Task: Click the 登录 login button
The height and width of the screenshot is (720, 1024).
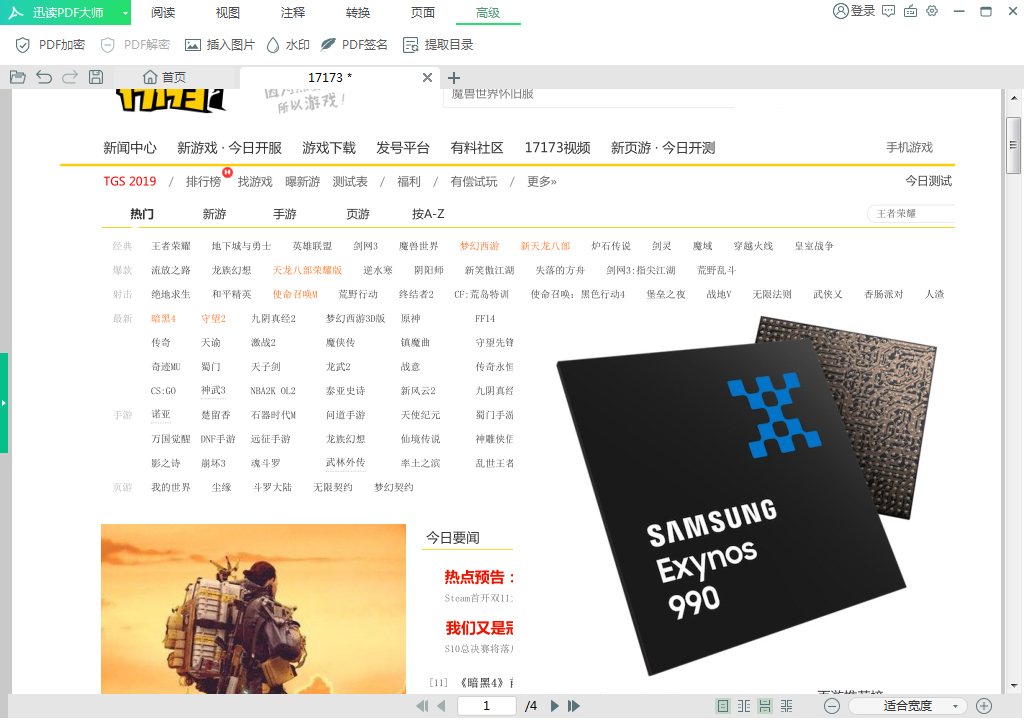Action: 858,12
